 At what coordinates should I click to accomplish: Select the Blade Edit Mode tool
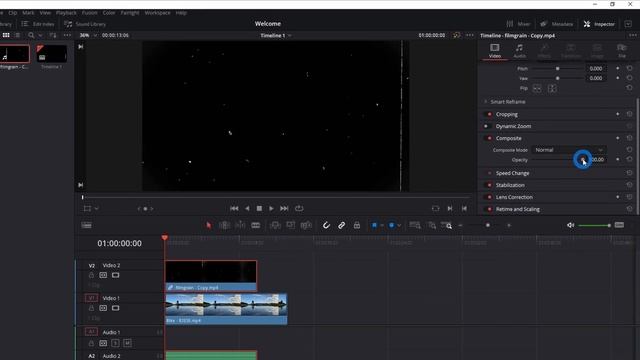tap(256, 225)
